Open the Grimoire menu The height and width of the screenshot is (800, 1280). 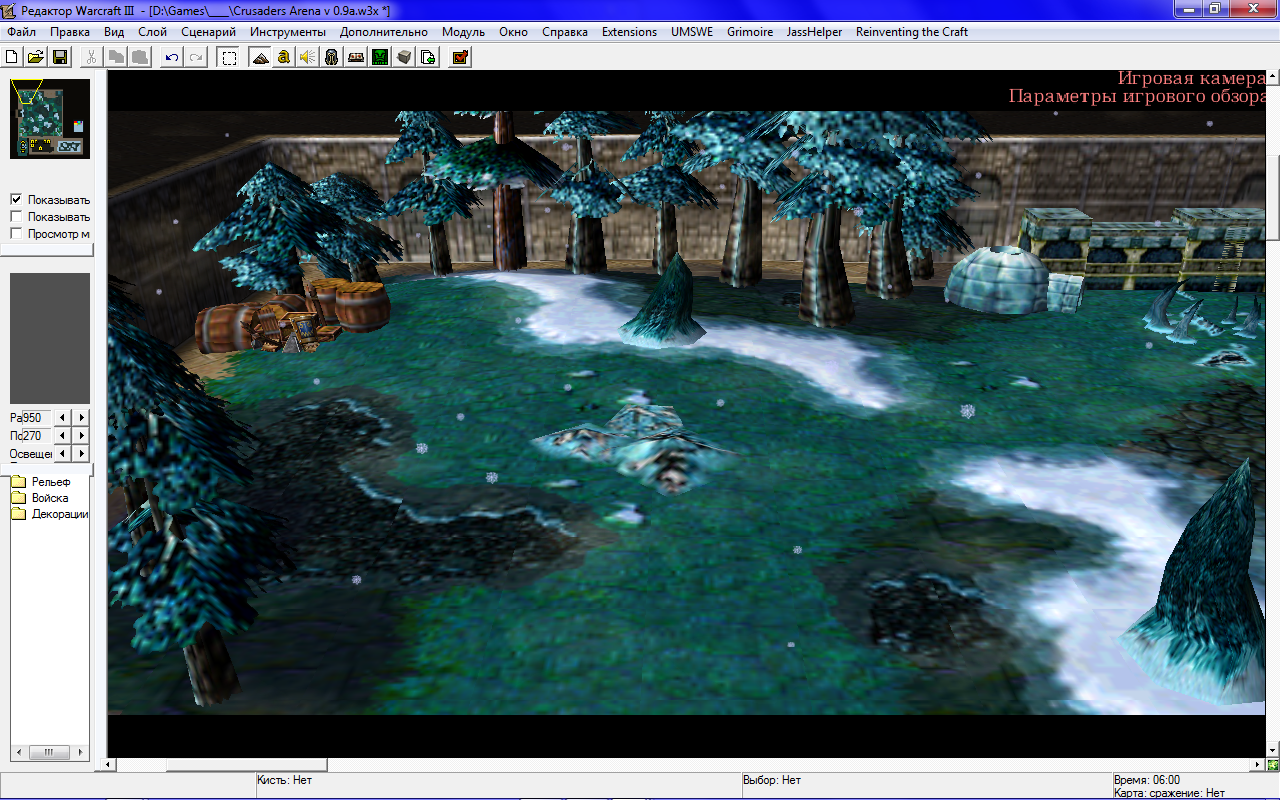[750, 32]
